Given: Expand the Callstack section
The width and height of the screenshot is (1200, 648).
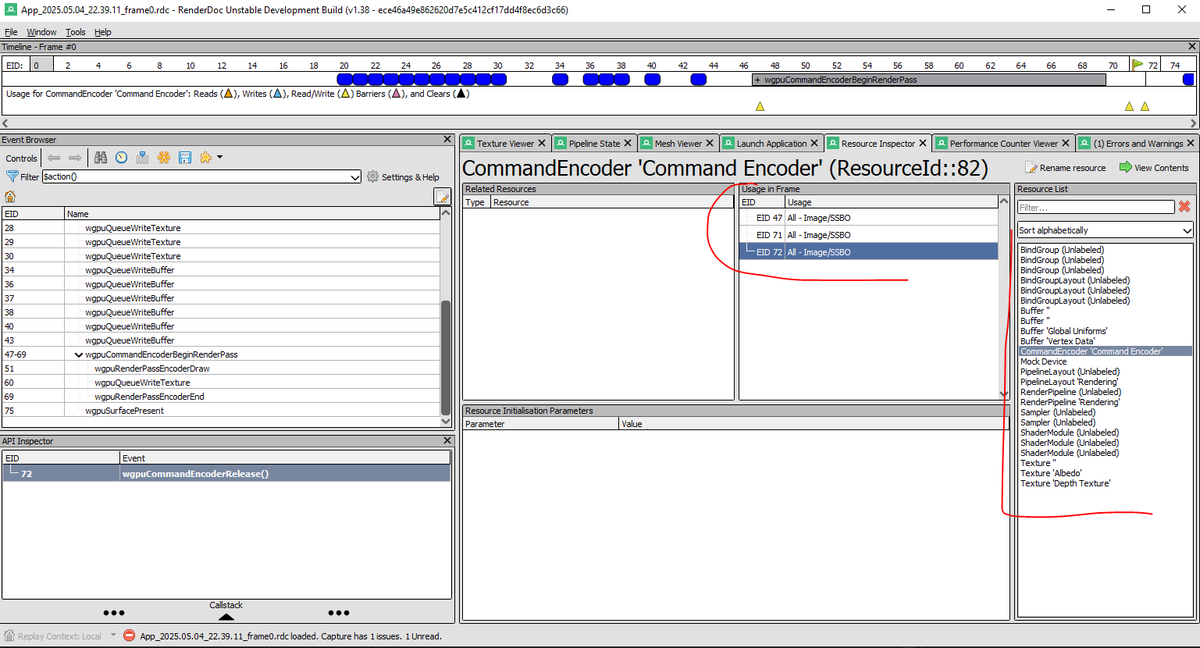Looking at the screenshot, I should pyautogui.click(x=226, y=612).
